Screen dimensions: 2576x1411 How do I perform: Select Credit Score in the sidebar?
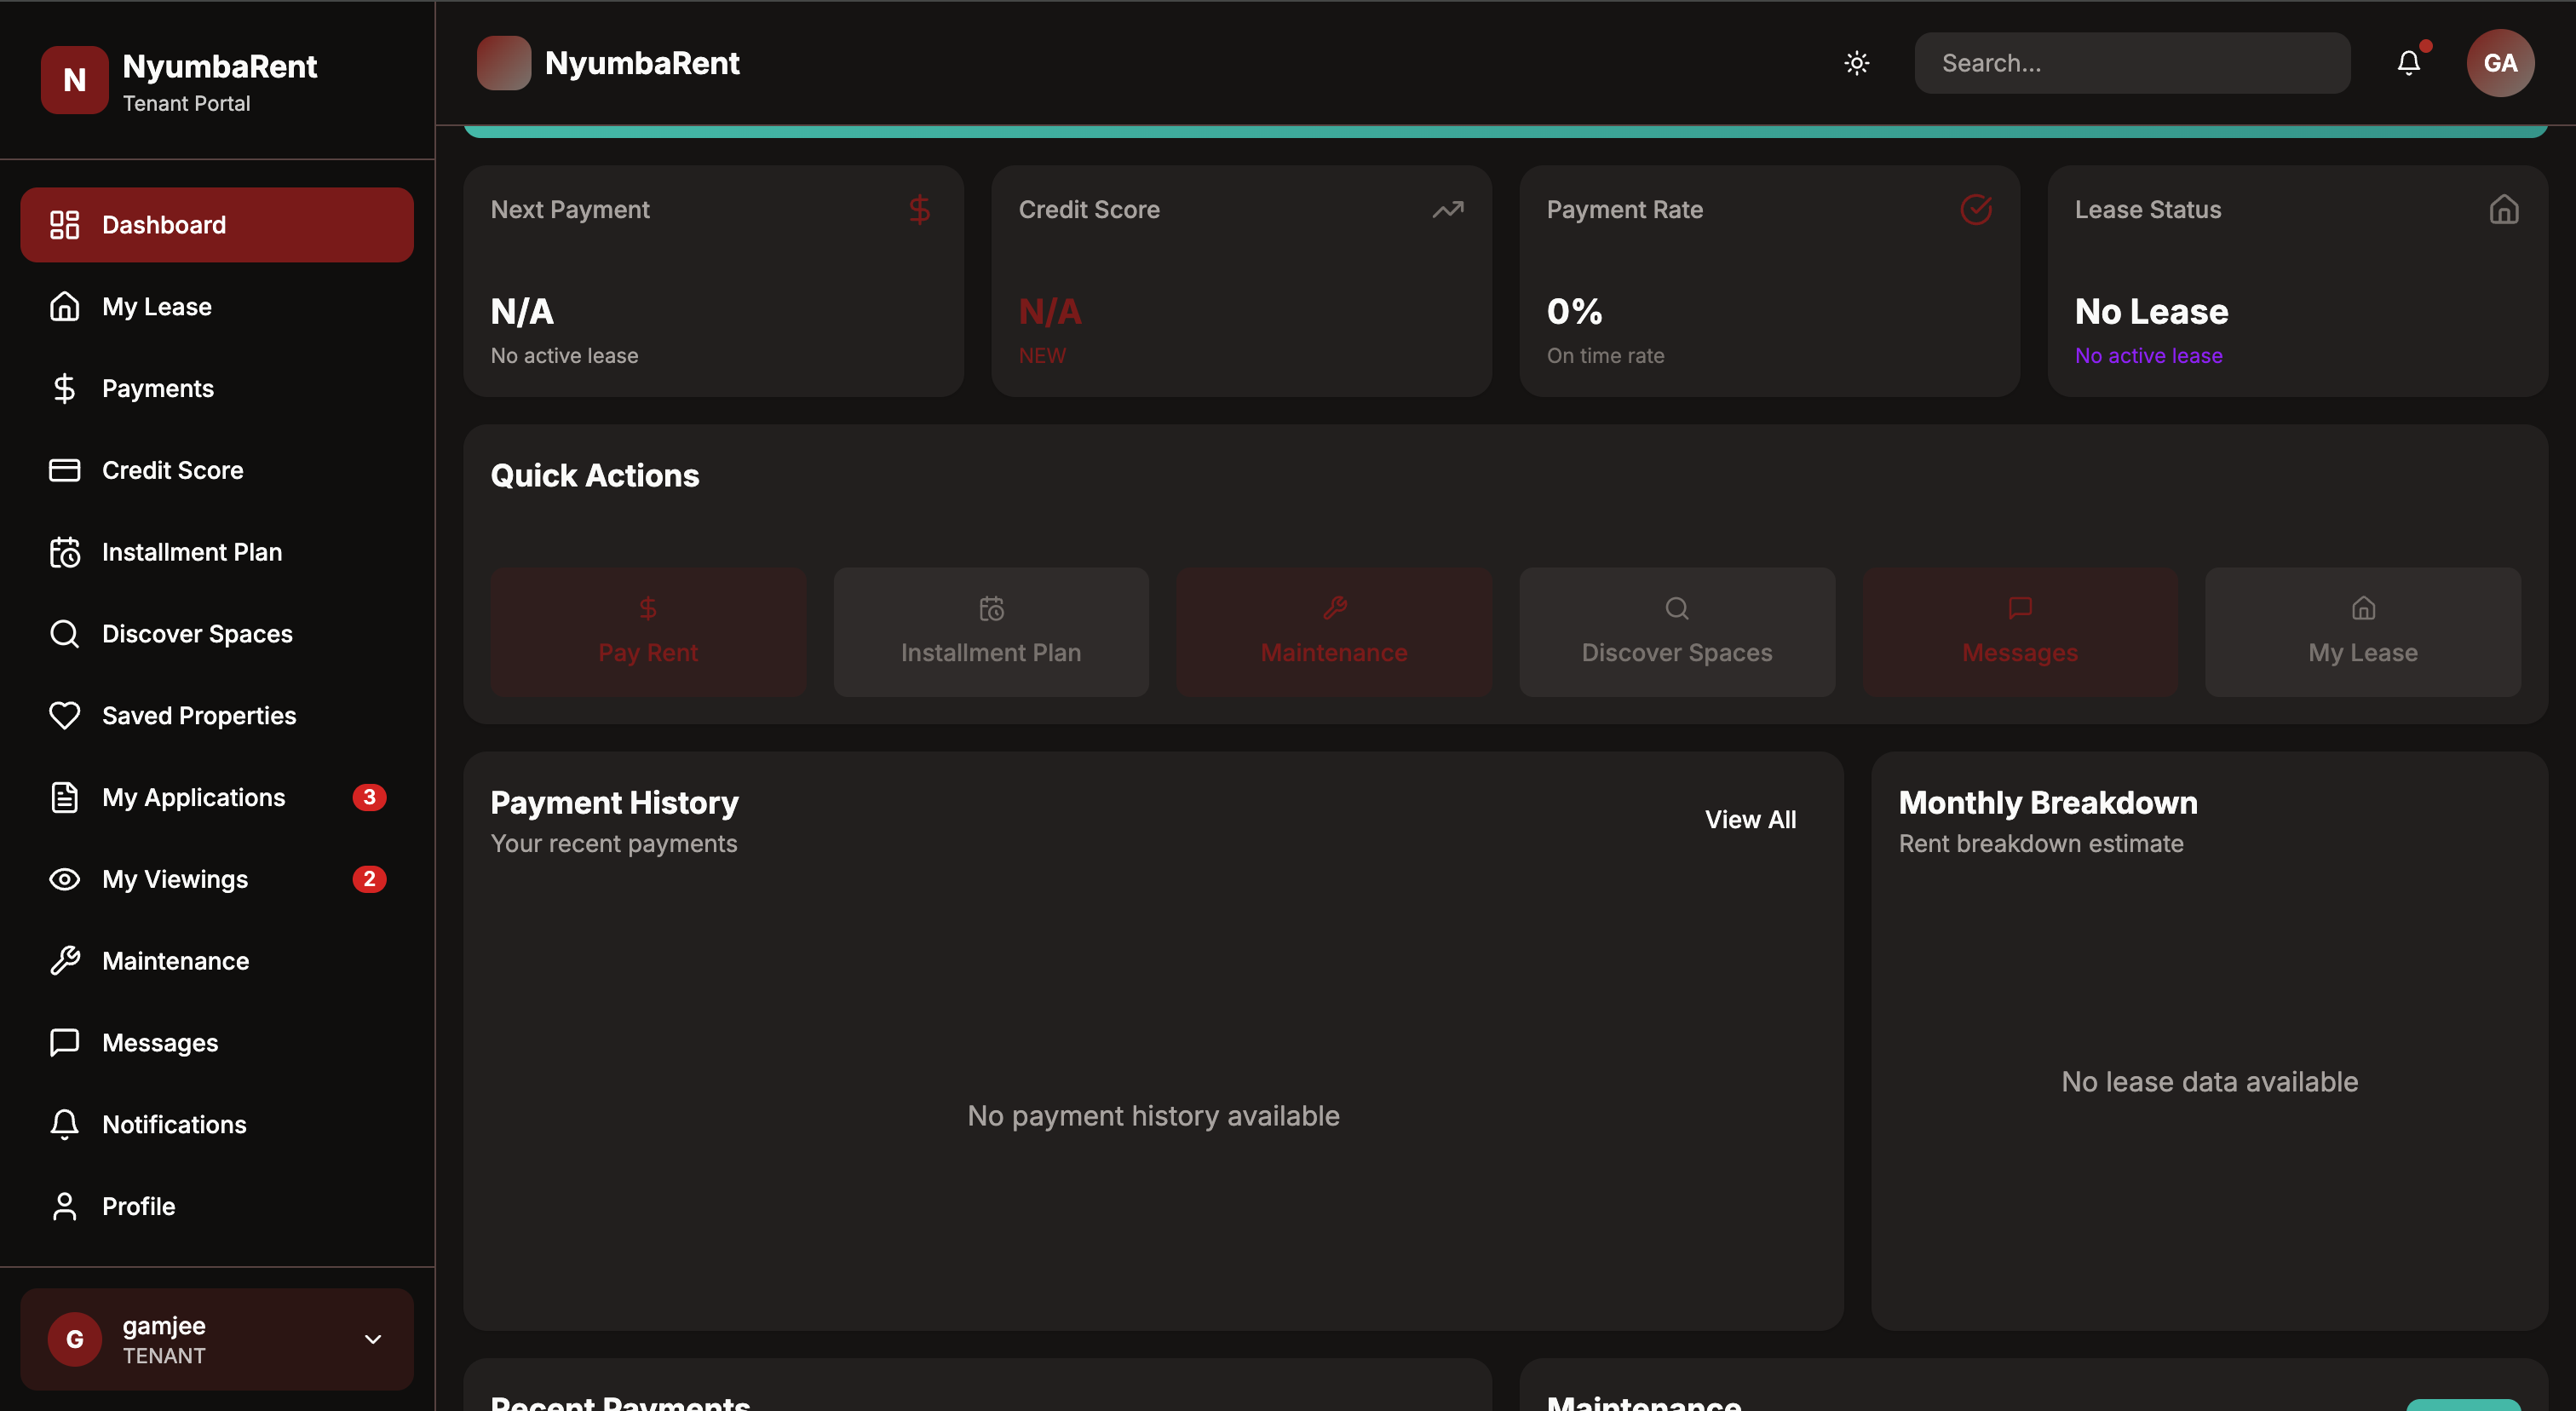coord(217,470)
